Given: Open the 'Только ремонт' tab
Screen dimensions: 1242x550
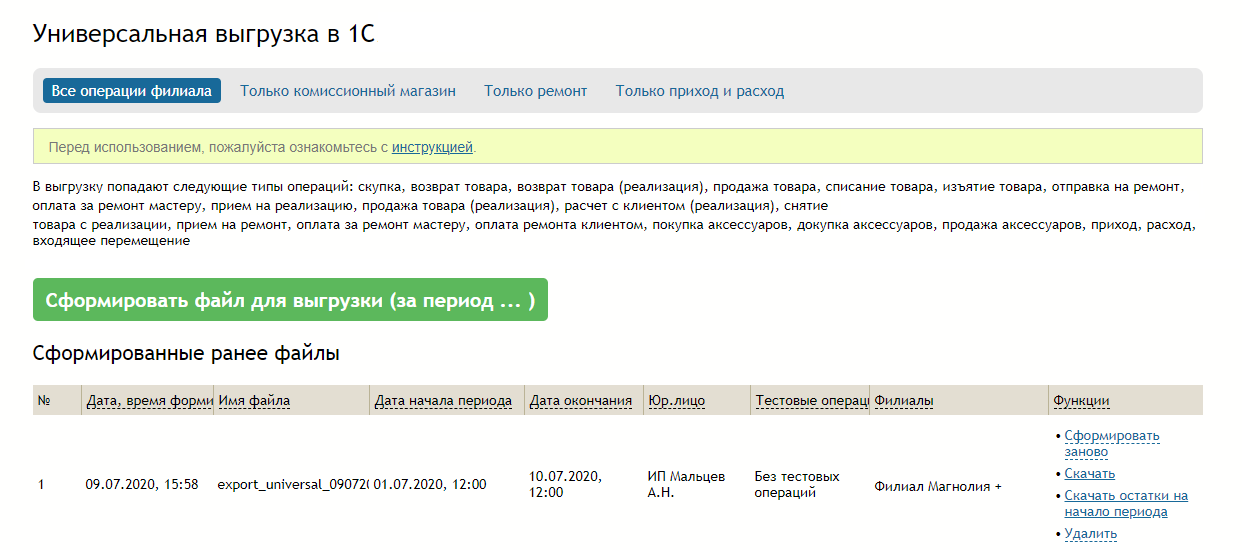Looking at the screenshot, I should (x=536, y=91).
